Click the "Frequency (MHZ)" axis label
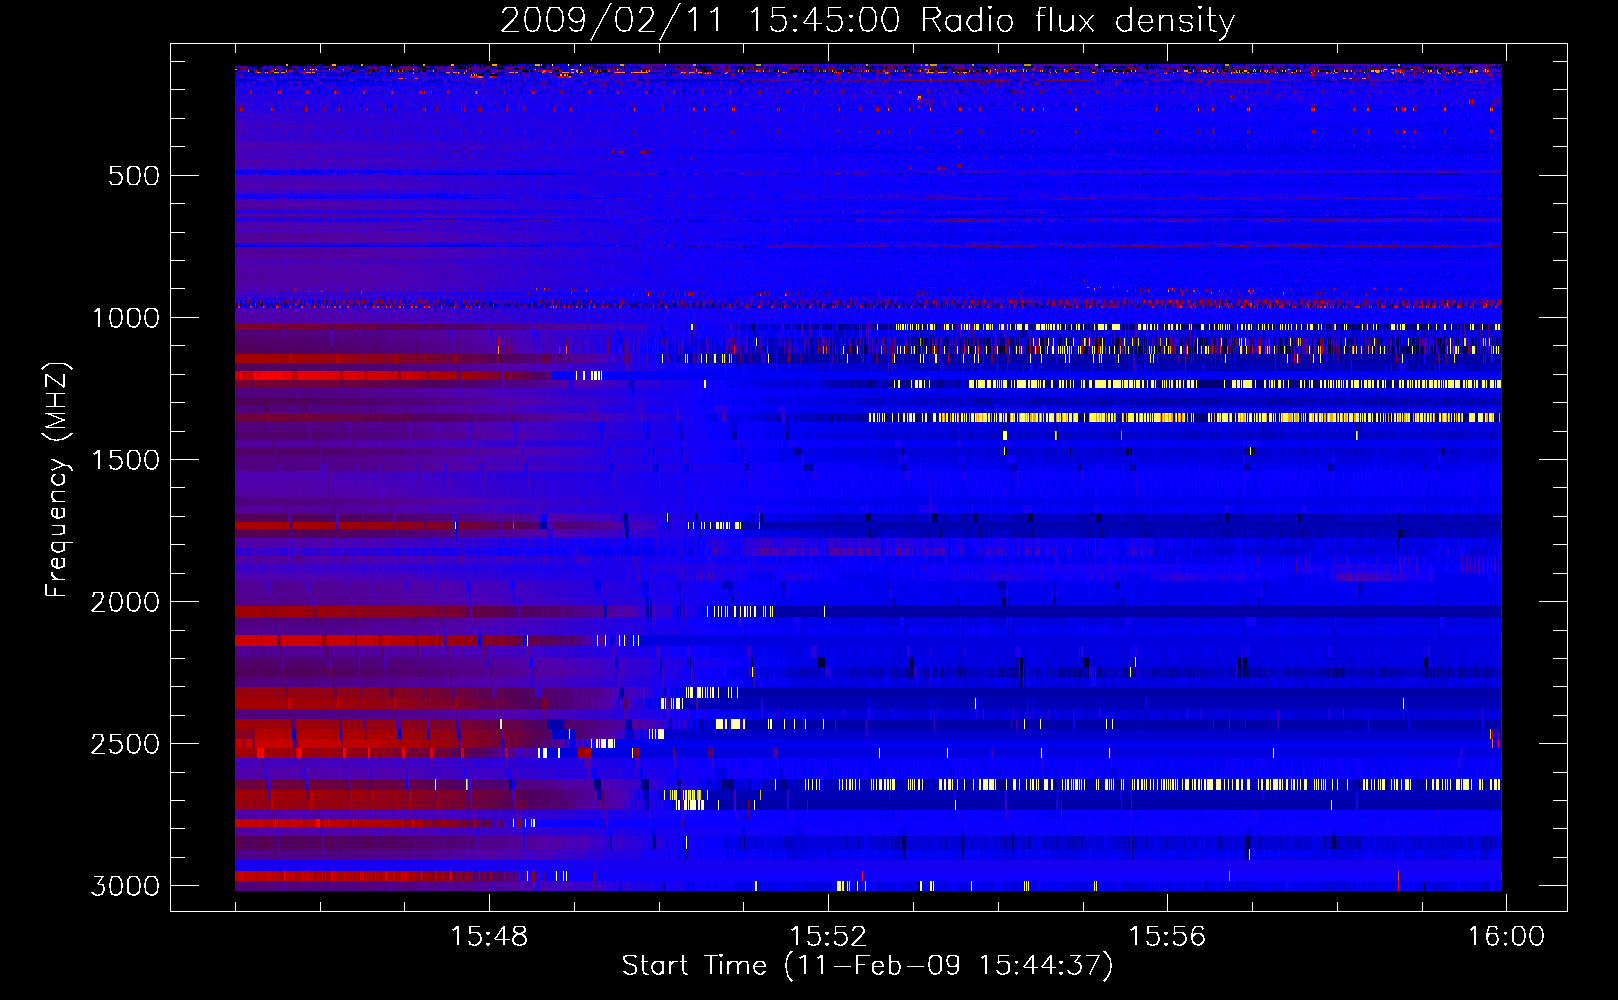 pyautogui.click(x=58, y=480)
